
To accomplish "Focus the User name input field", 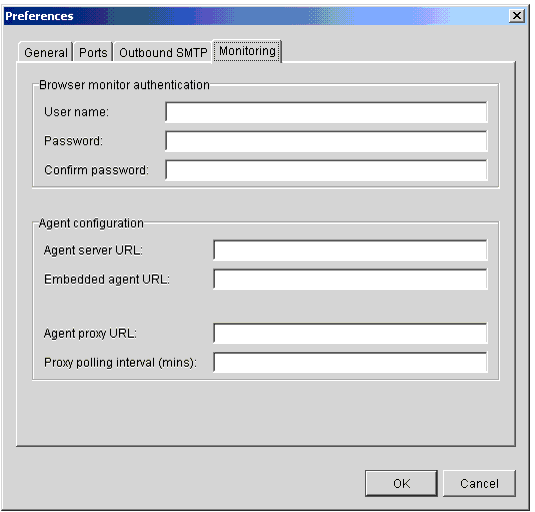I will click(326, 112).
